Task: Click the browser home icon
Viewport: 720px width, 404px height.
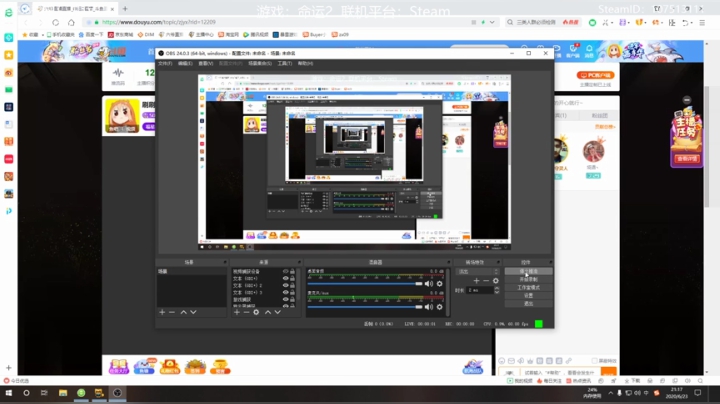Action: click(71, 22)
